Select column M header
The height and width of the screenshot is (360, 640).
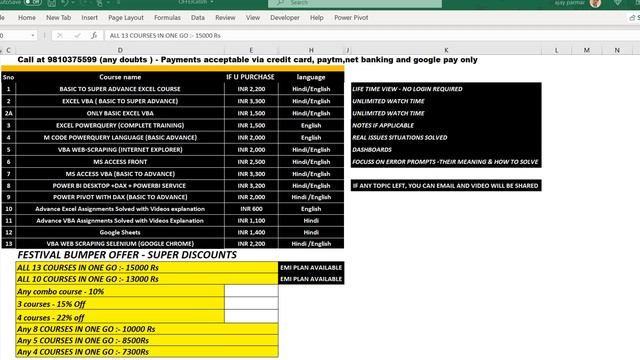click(x=587, y=50)
